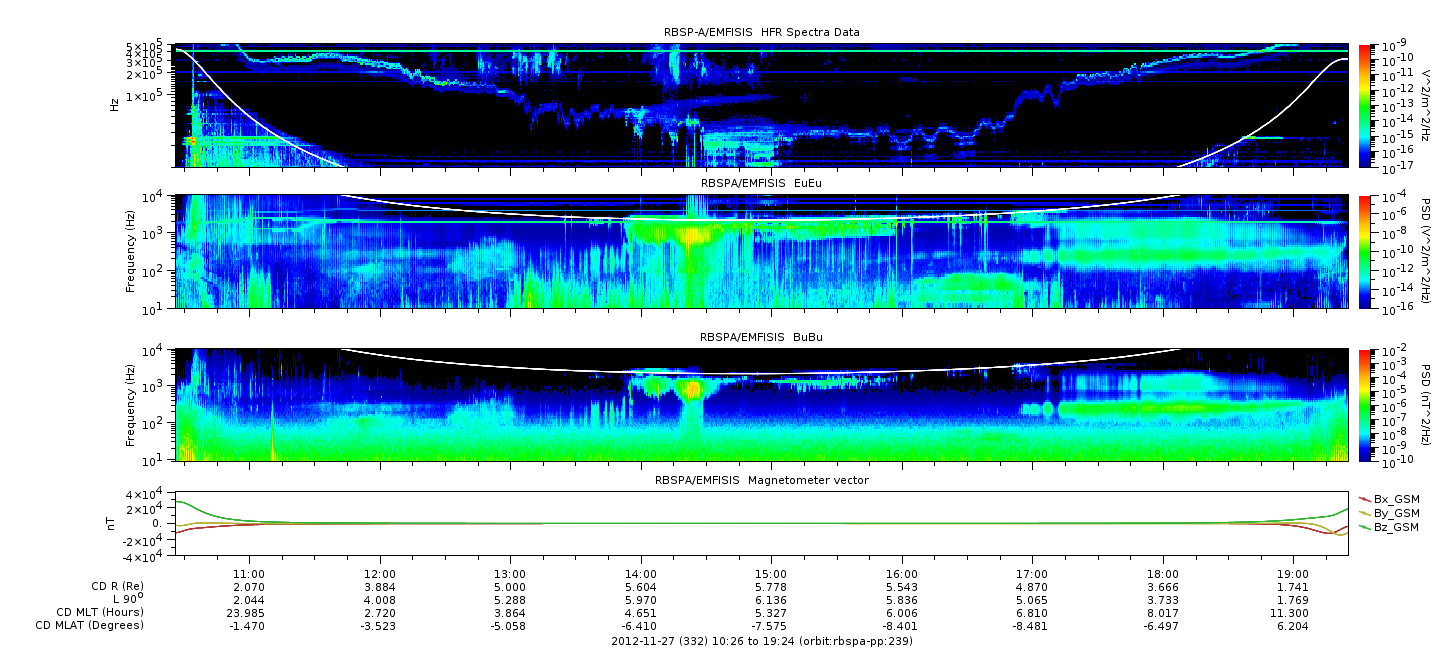Click the Hz axis label of HFR plot
This screenshot has width=1447, height=658.
[x=115, y=105]
